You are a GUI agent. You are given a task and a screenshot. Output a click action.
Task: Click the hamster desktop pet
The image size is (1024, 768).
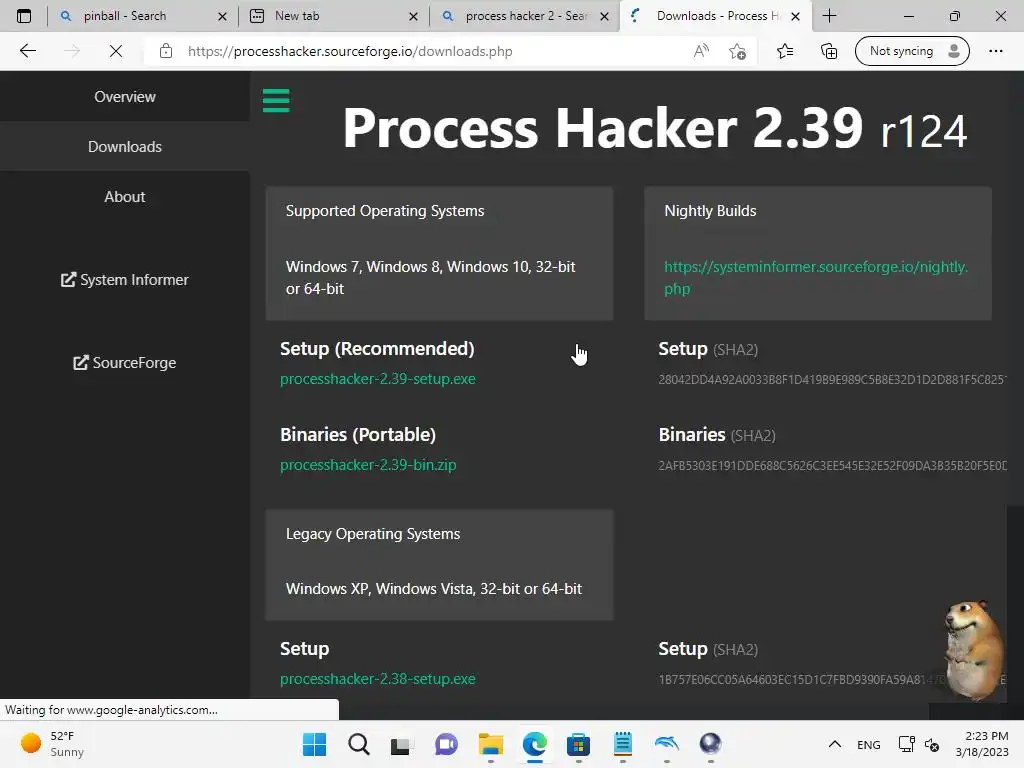point(973,650)
